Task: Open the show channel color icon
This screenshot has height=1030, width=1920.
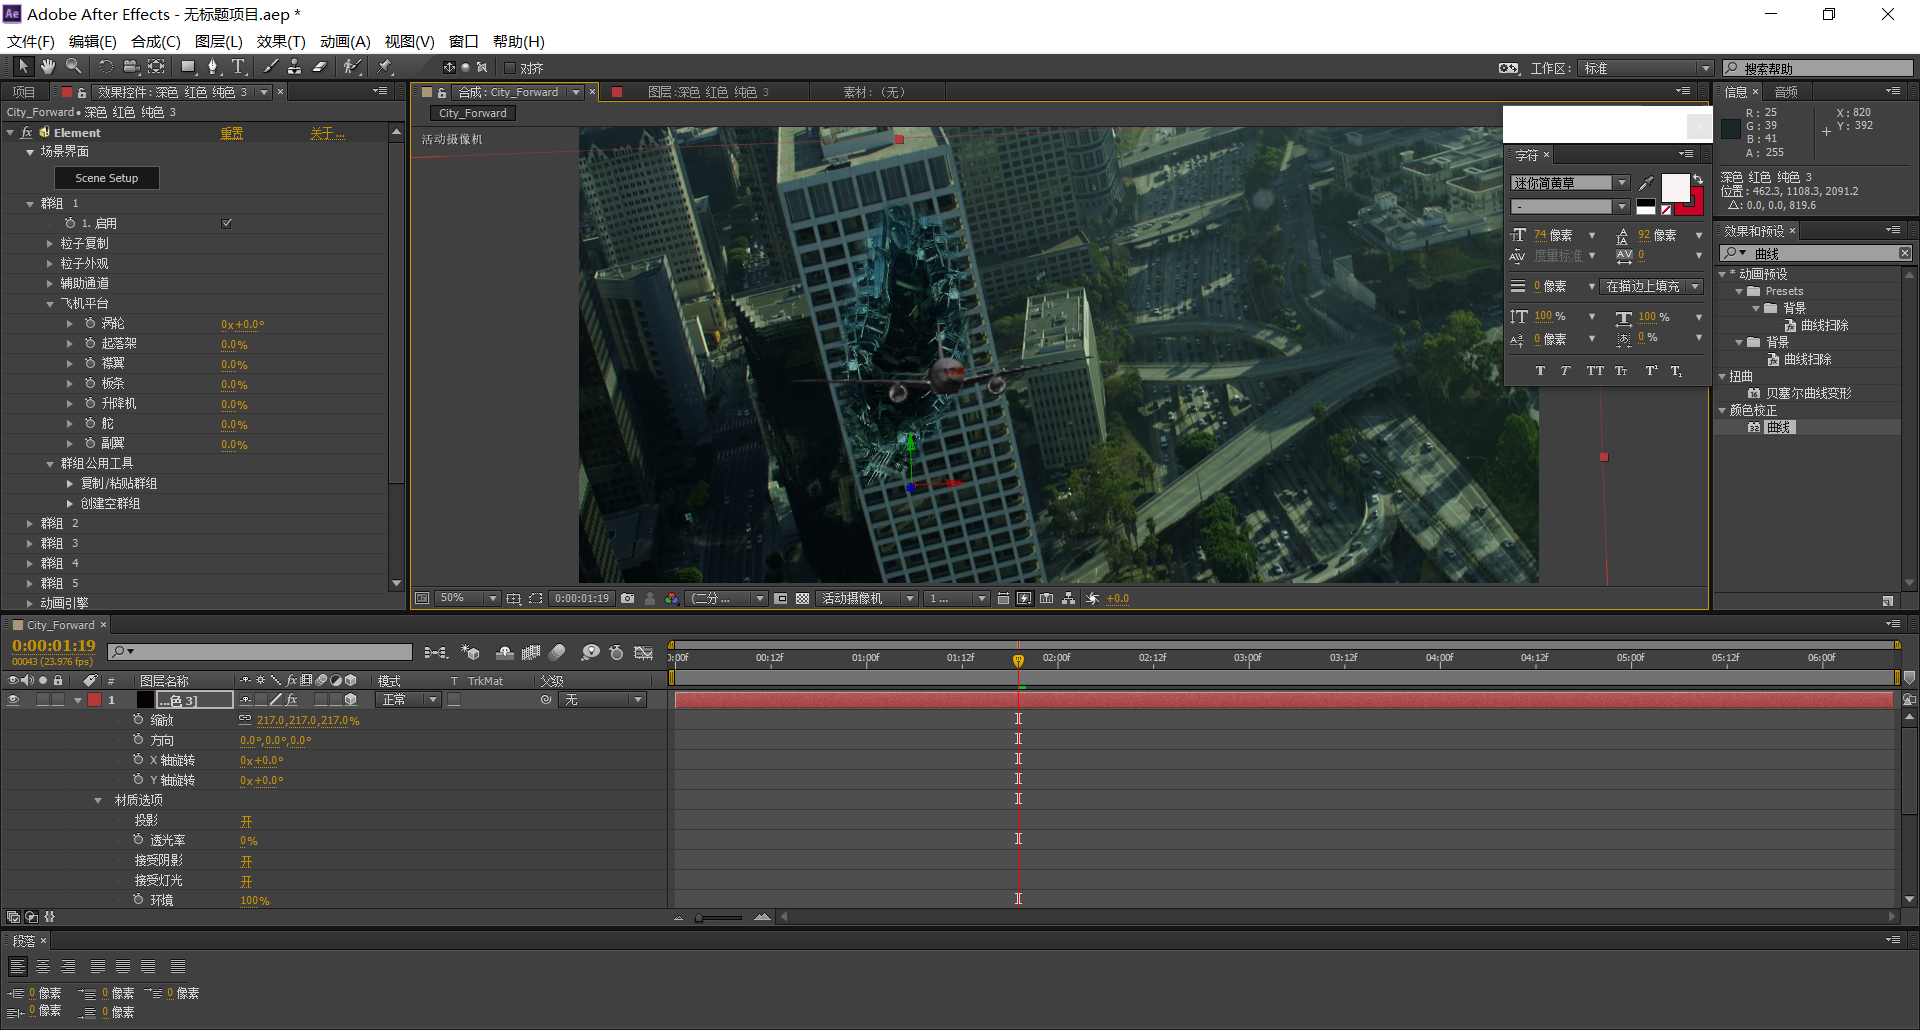Action: pyautogui.click(x=672, y=599)
